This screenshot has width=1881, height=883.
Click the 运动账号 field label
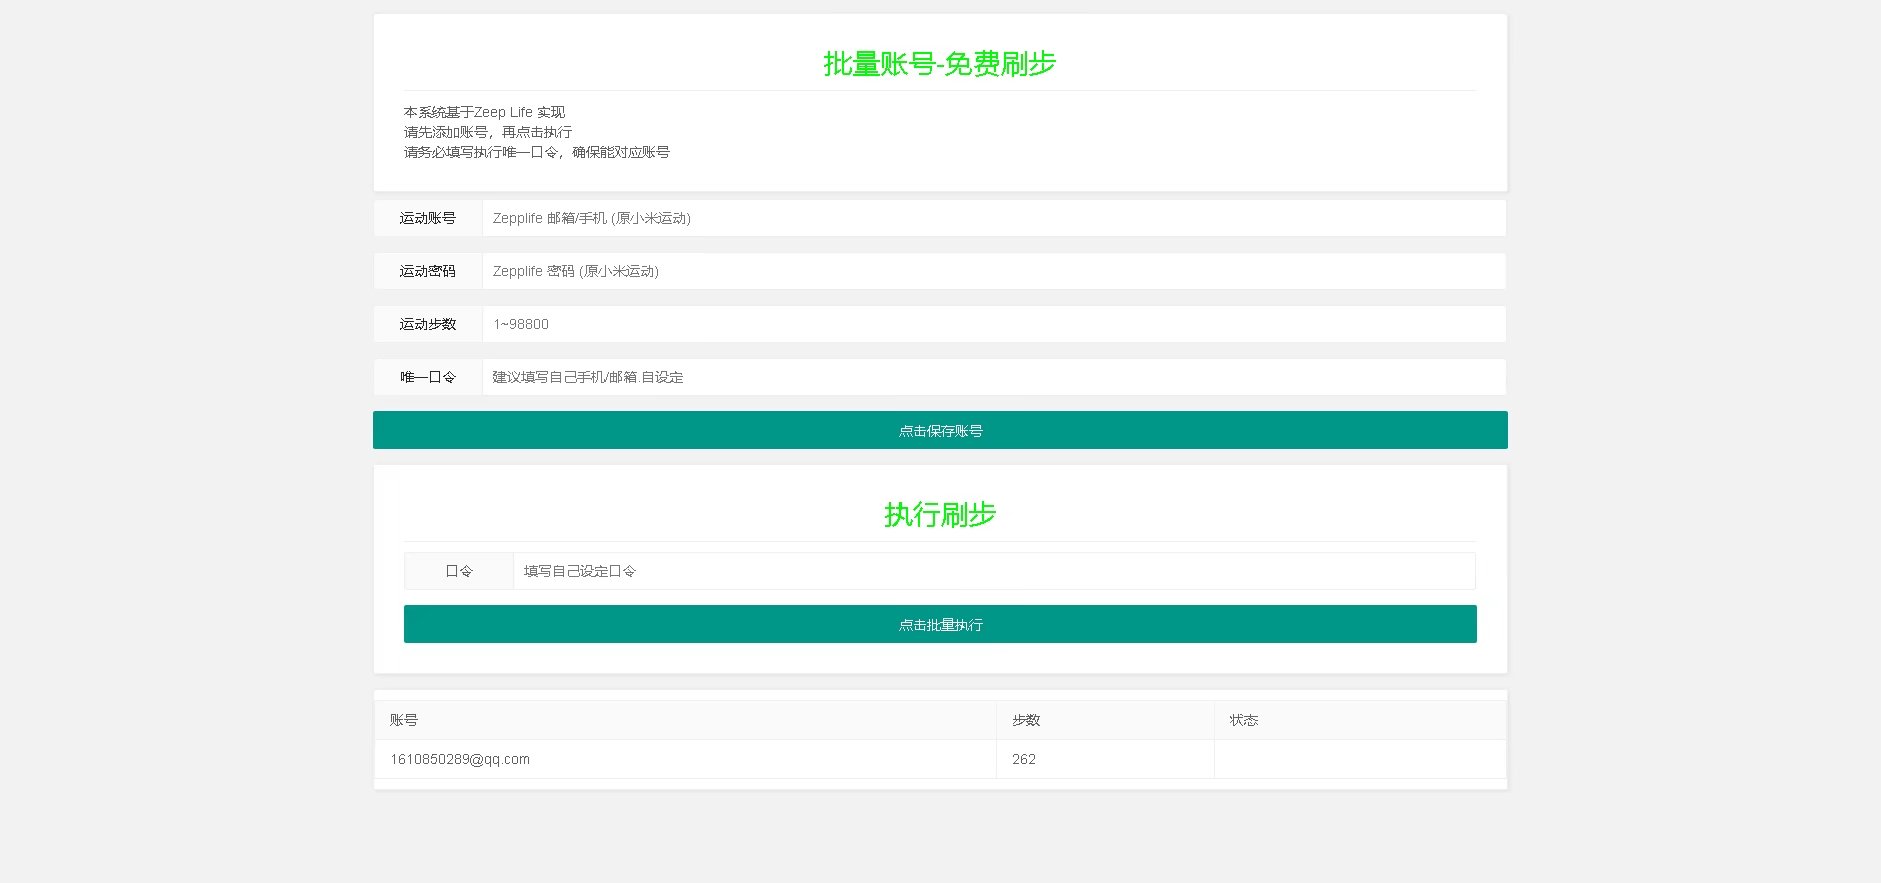(x=428, y=218)
